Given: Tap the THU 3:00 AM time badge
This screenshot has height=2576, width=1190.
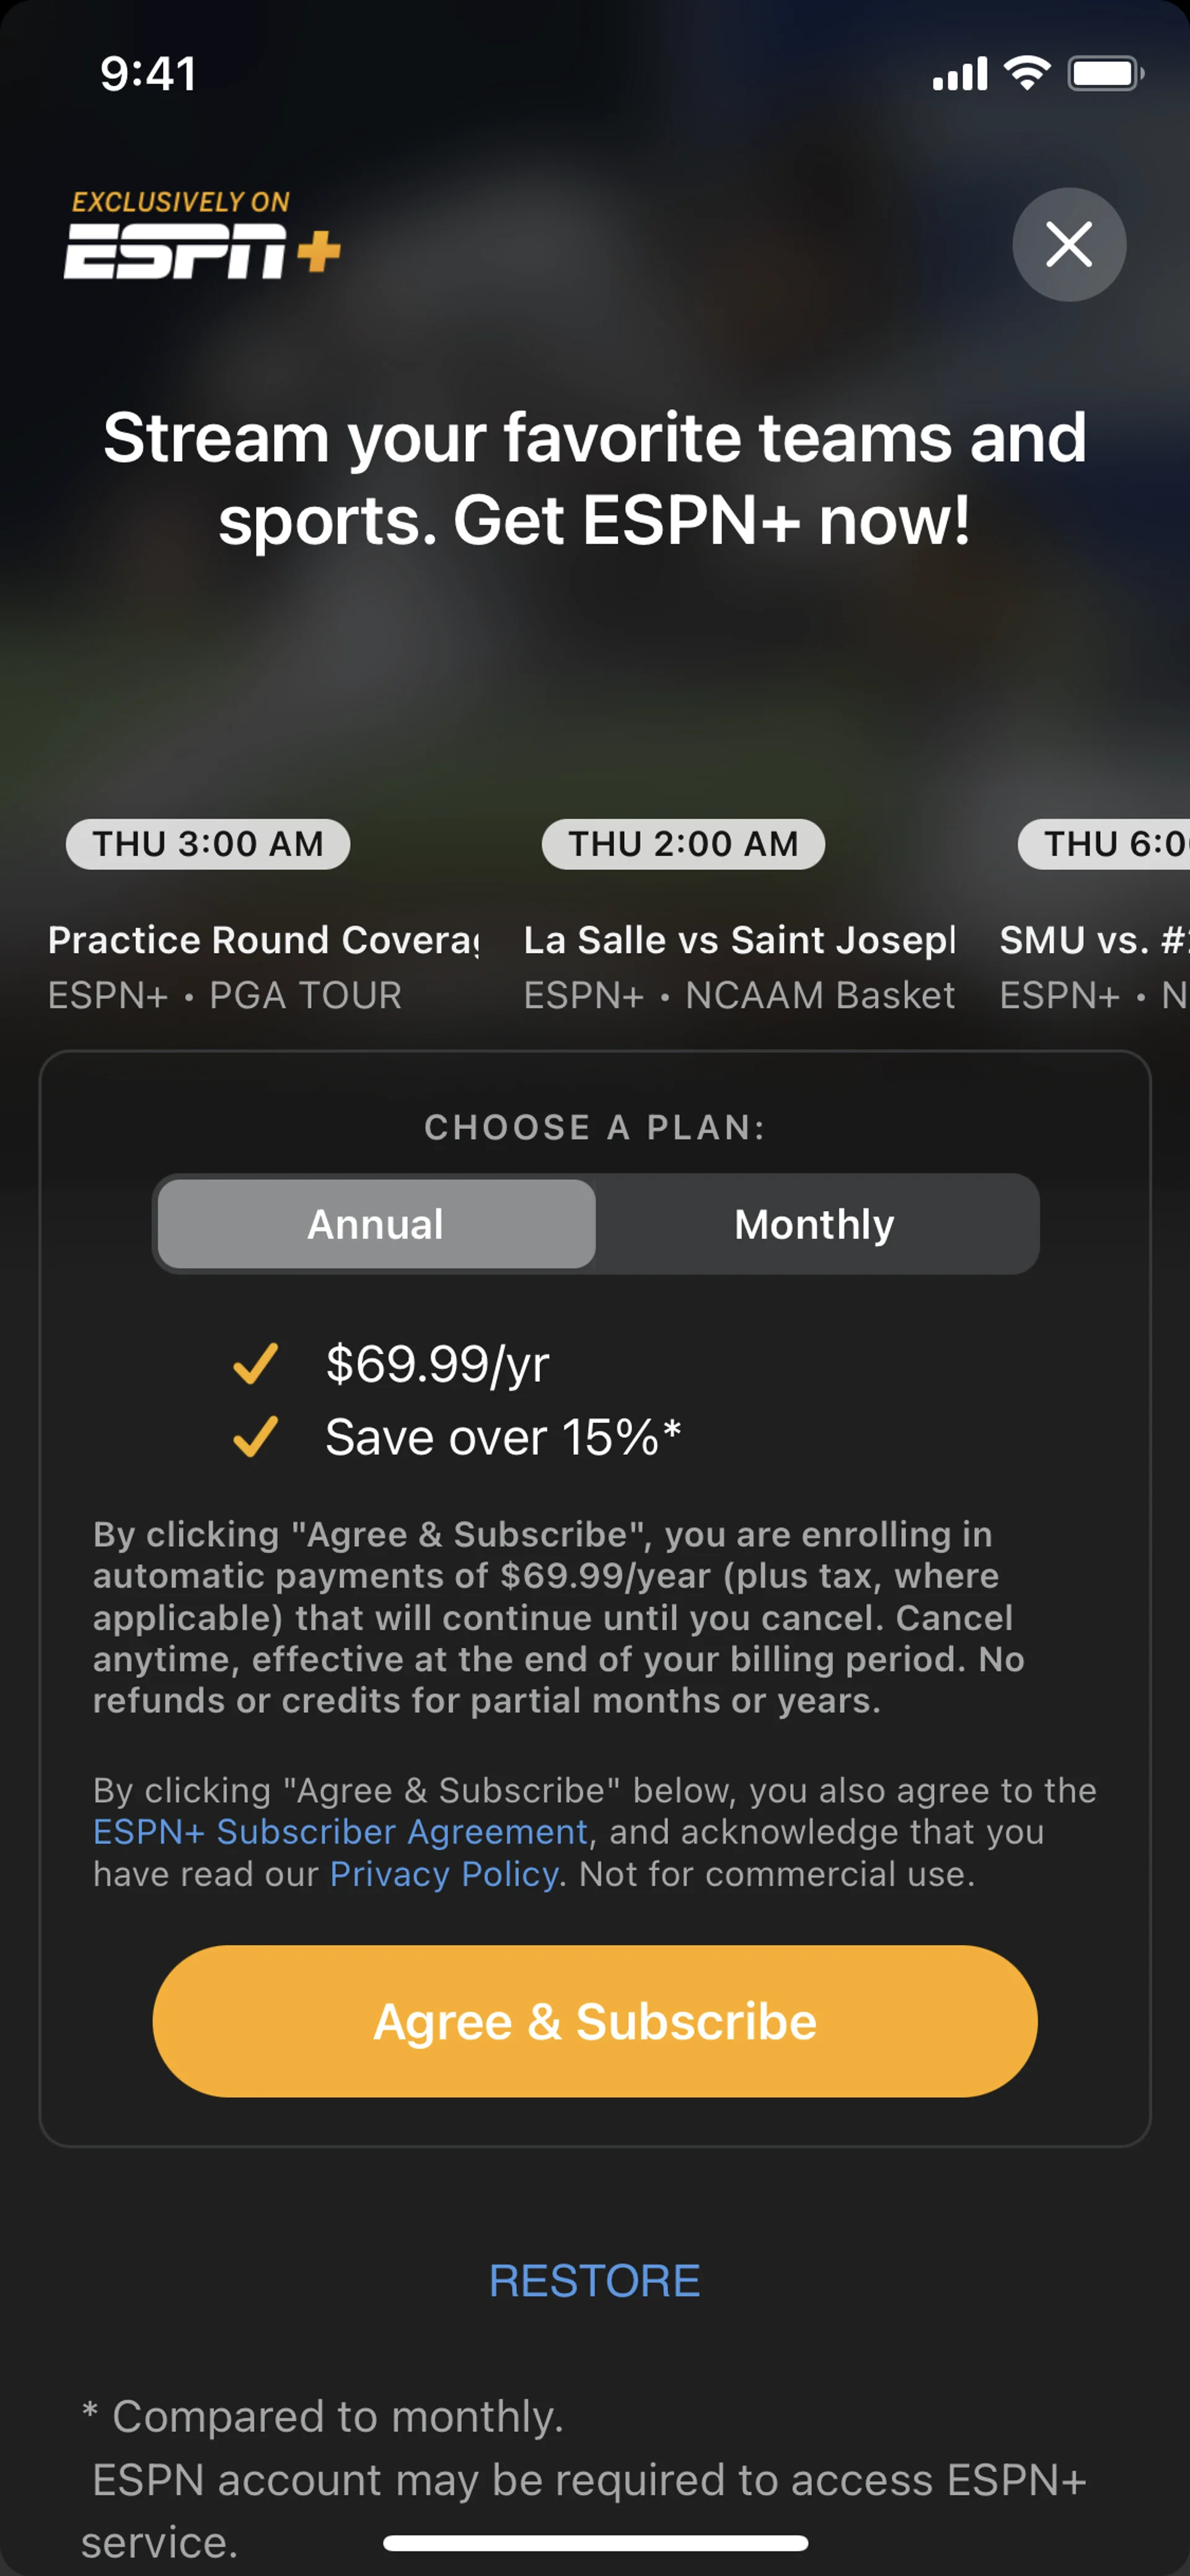Looking at the screenshot, I should (x=208, y=844).
